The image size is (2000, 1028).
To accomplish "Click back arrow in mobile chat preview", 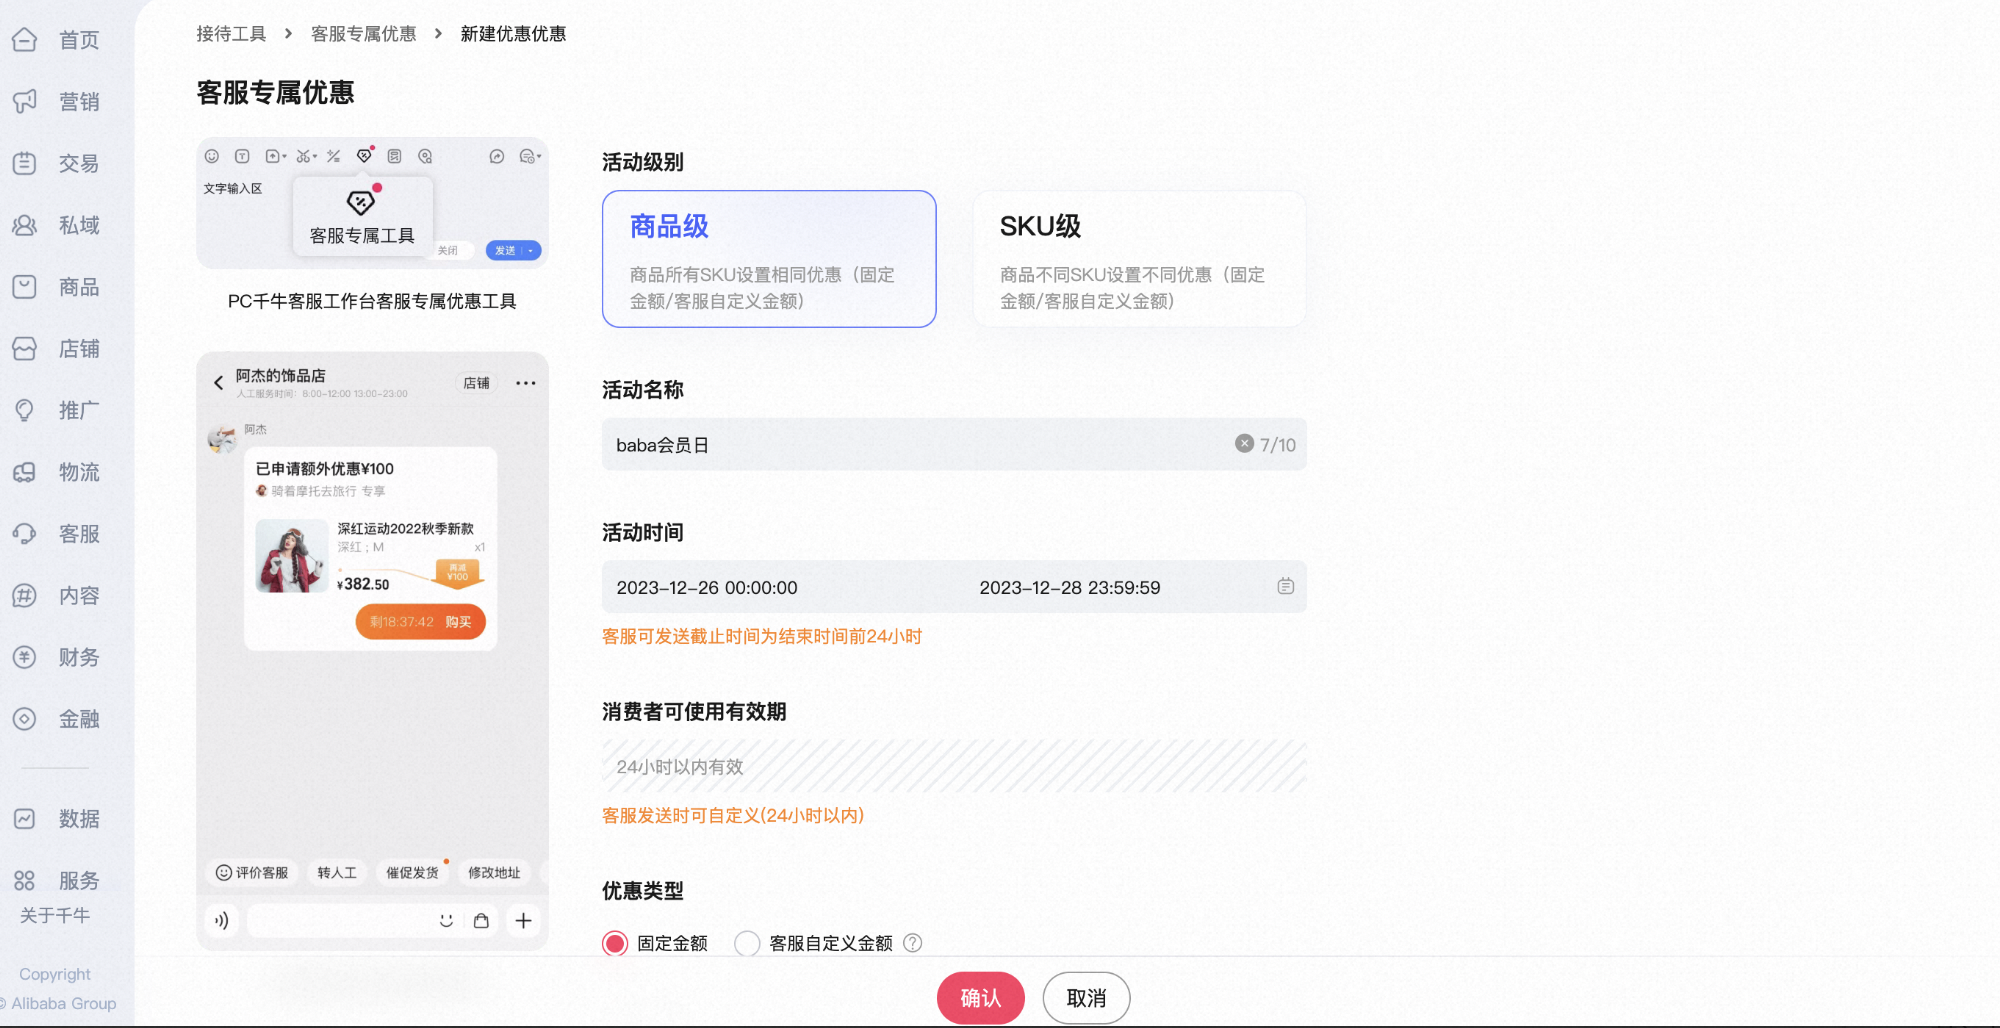I will pos(218,383).
